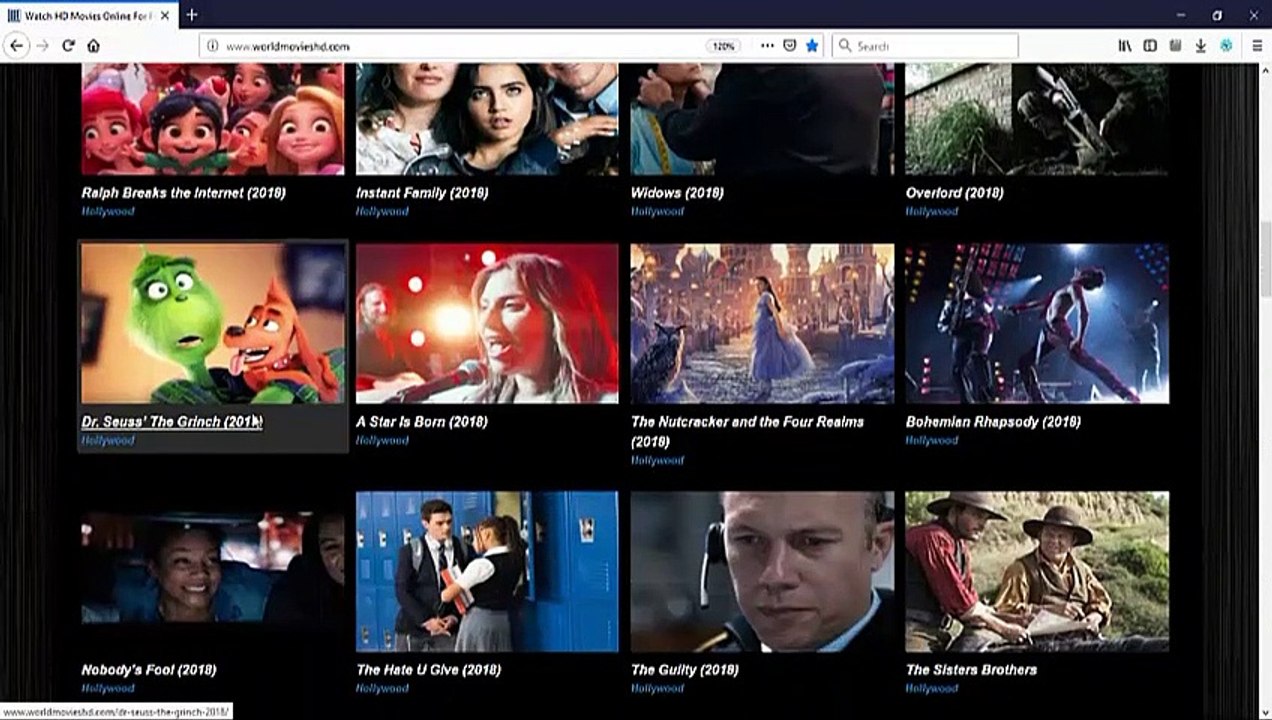The height and width of the screenshot is (720, 1272).
Task: Click Nobody's Fool (2018) title link
Action: (x=149, y=669)
